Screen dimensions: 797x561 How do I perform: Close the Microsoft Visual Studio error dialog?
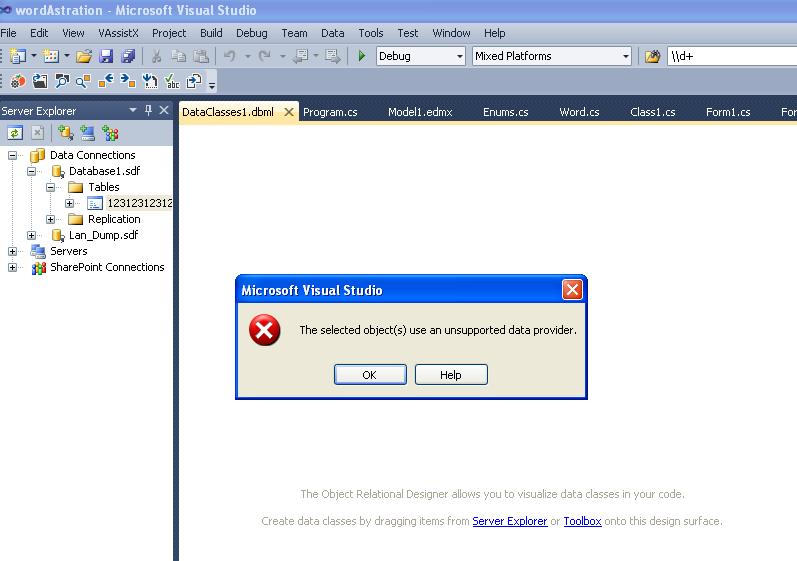[x=572, y=290]
